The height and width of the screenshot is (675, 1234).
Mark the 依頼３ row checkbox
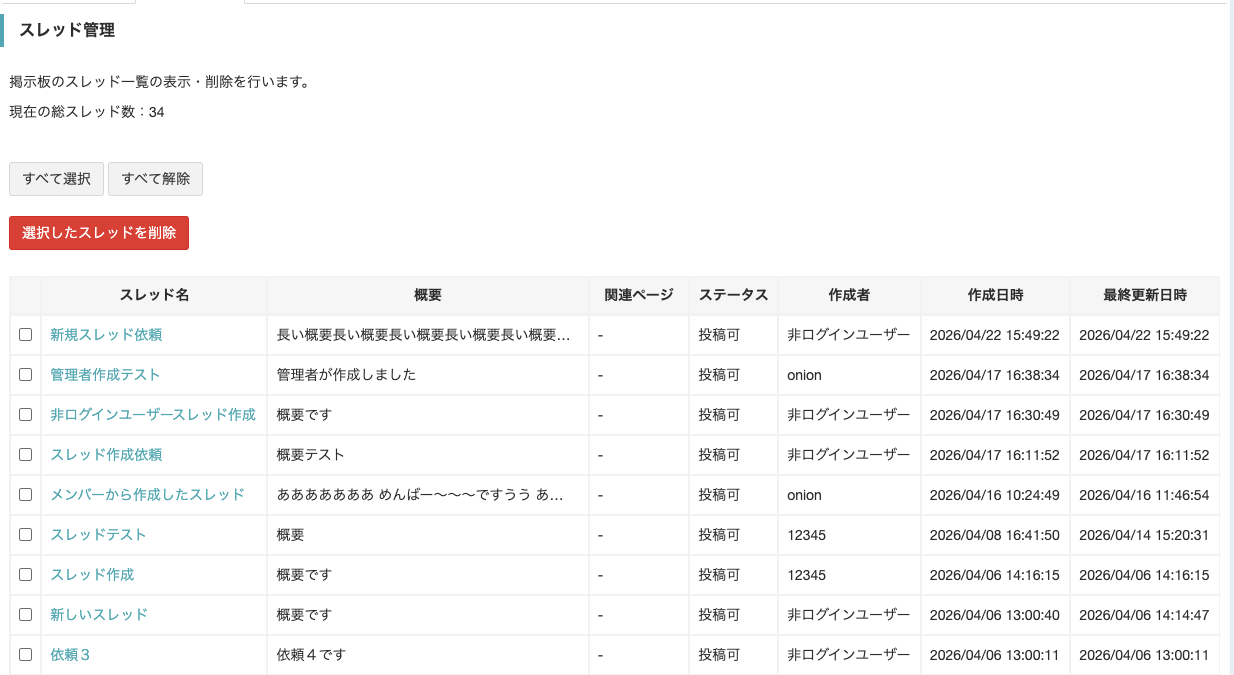[26, 655]
